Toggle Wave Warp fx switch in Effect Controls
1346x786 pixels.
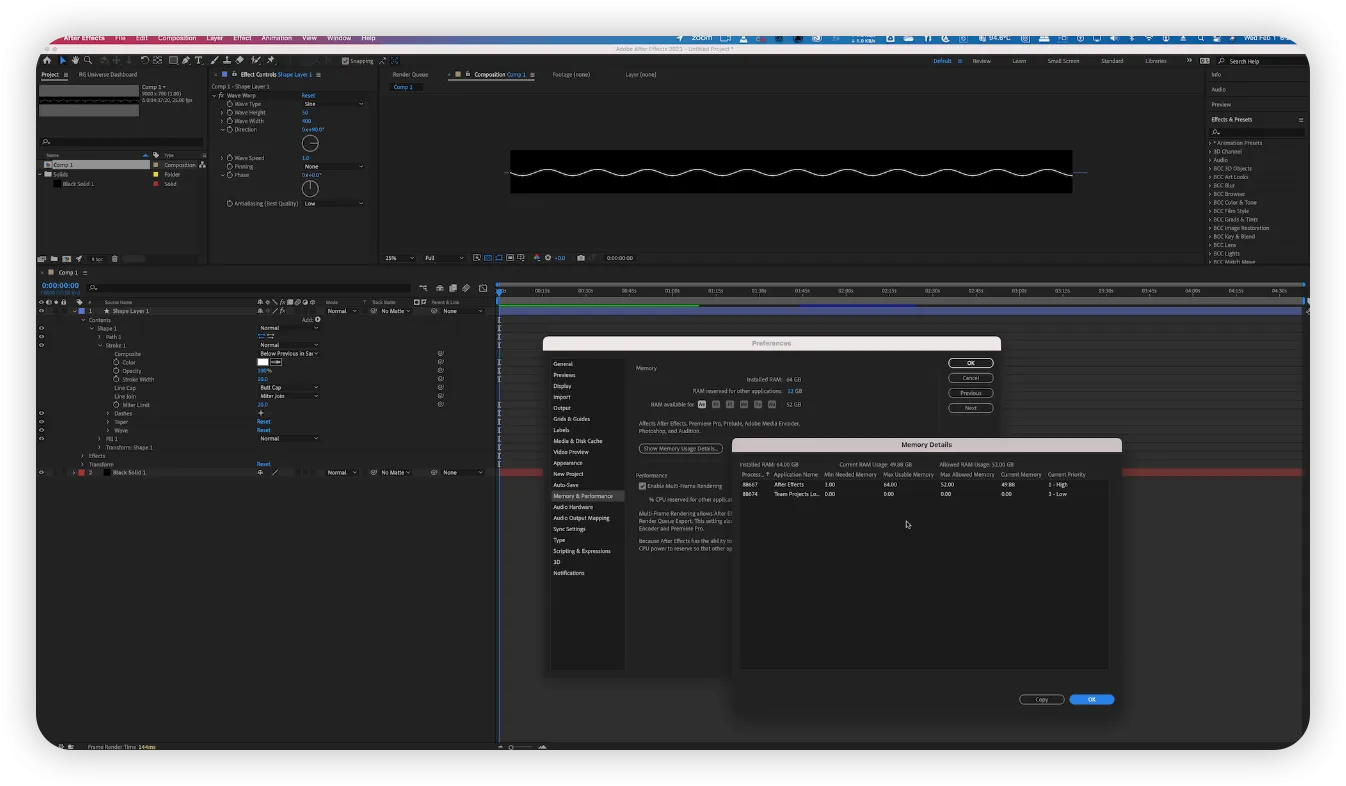[x=221, y=96]
